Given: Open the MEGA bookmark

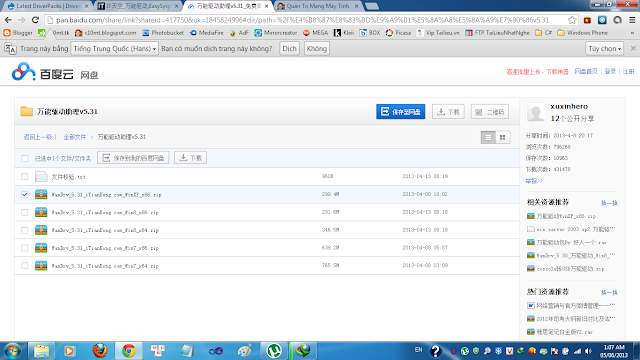Looking at the screenshot, I should click(316, 33).
